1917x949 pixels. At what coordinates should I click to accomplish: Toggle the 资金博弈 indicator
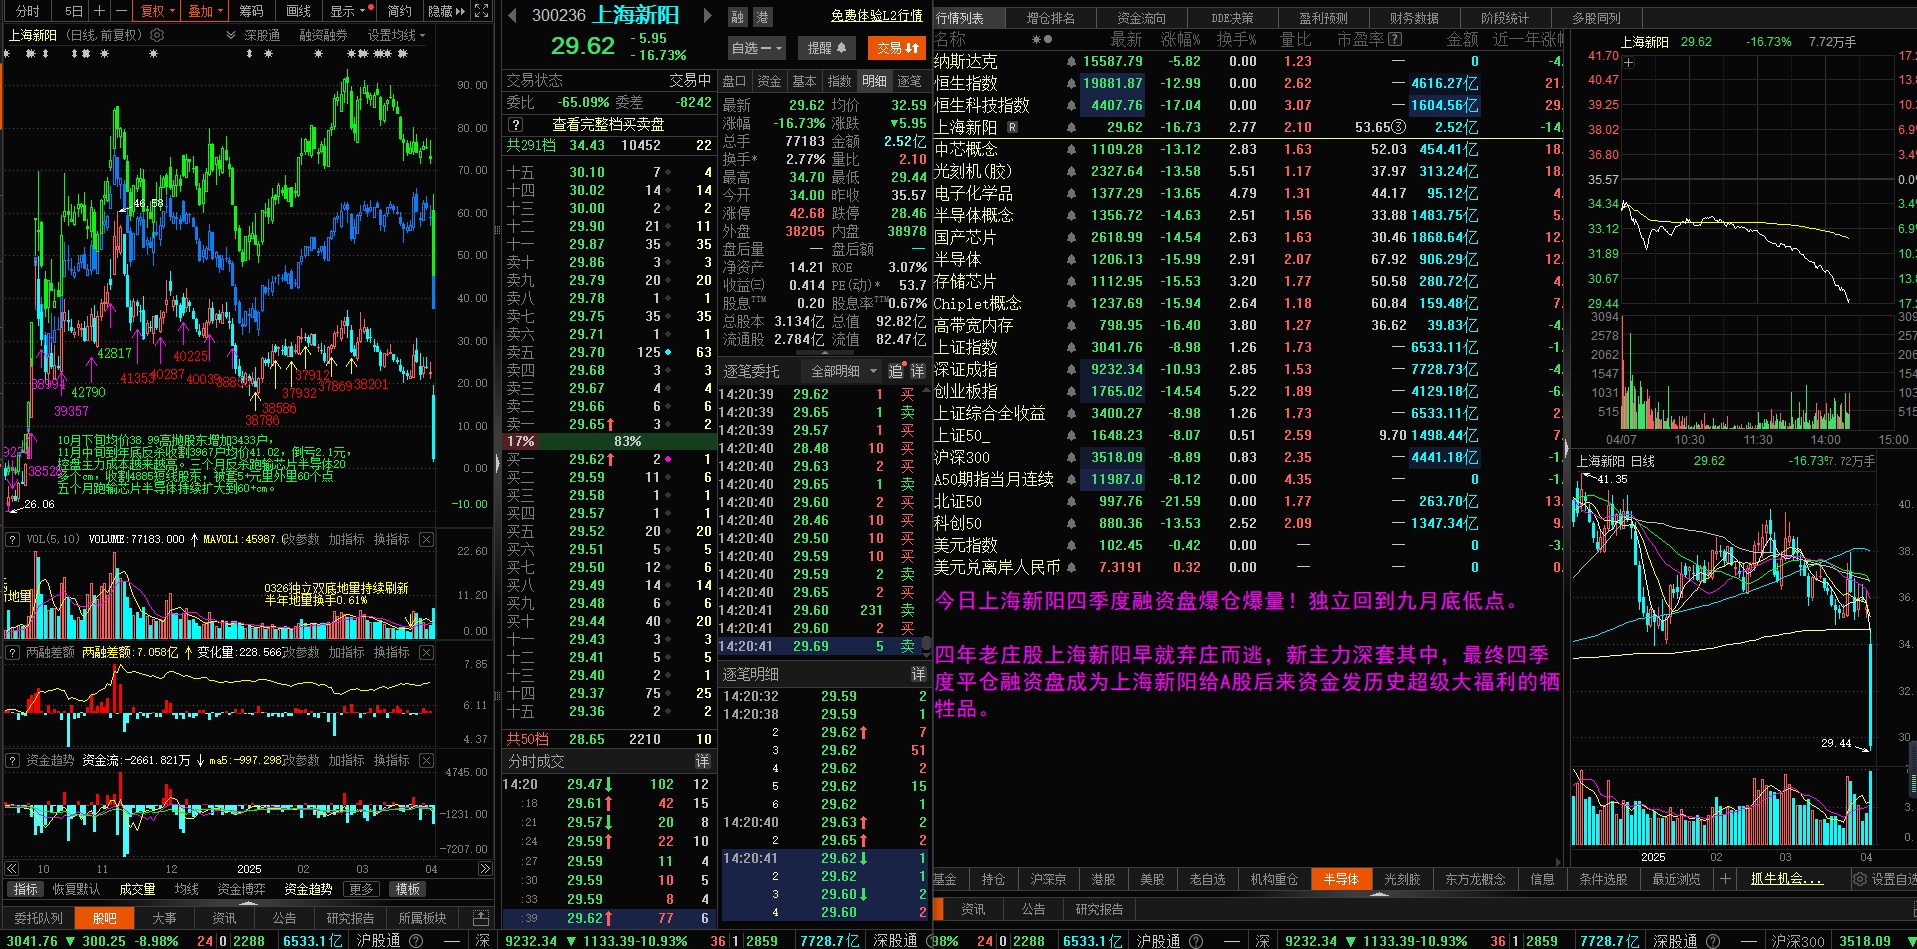point(242,889)
